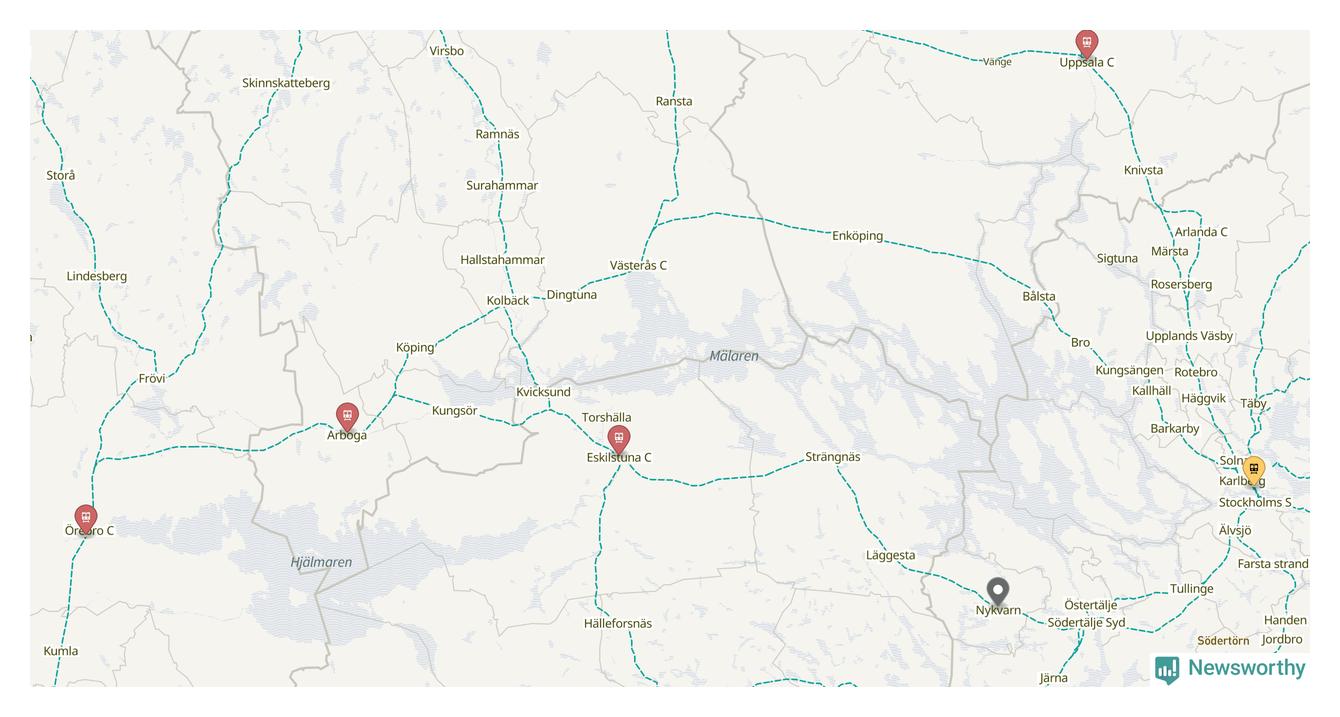The image size is (1340, 717).
Task: Select the Skinnskatteberg town label
Action: [286, 83]
